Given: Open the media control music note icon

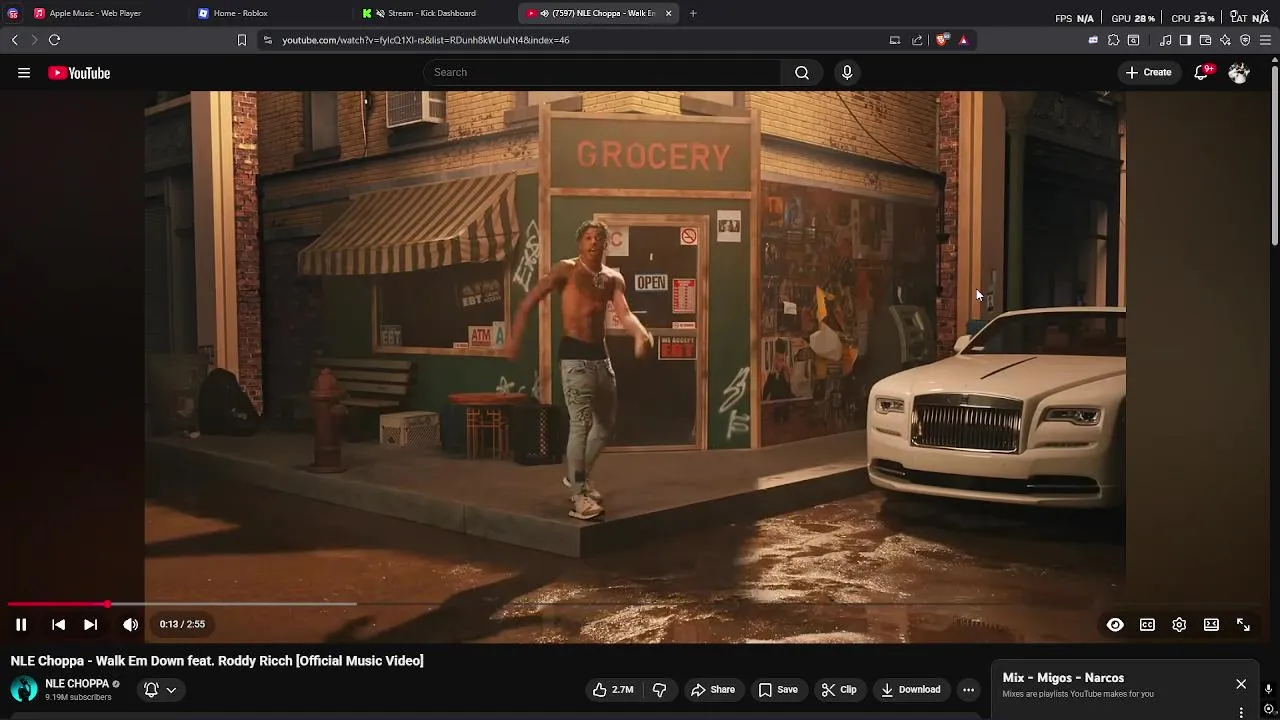Looking at the screenshot, I should 1165,40.
